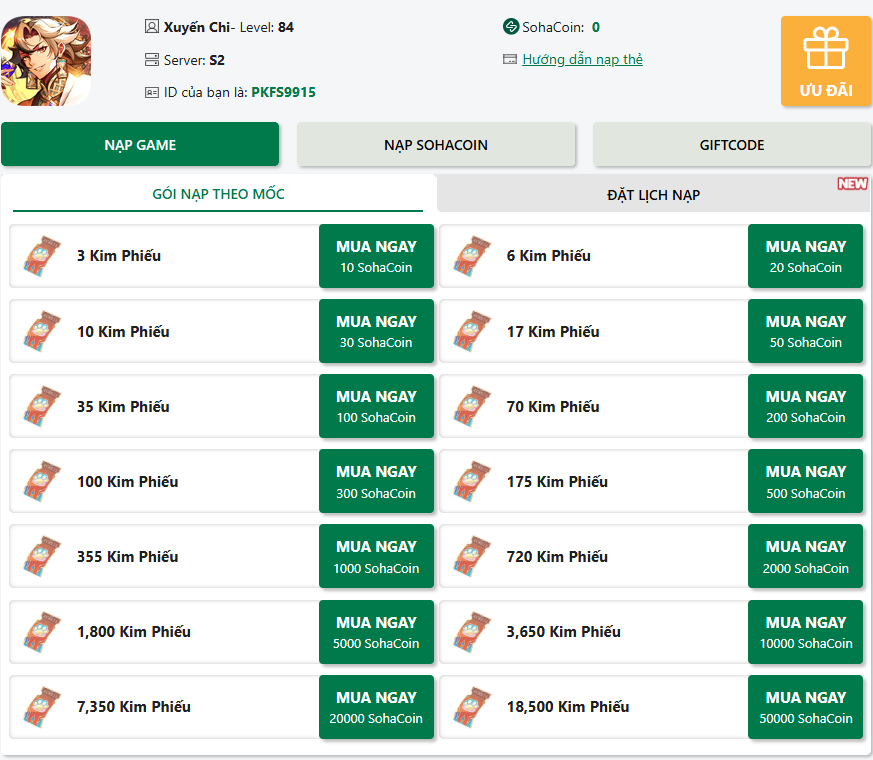Click the 18,500 Kim Phiếu ticket icon
Screen dimensions: 873x760
pyautogui.click(x=472, y=707)
